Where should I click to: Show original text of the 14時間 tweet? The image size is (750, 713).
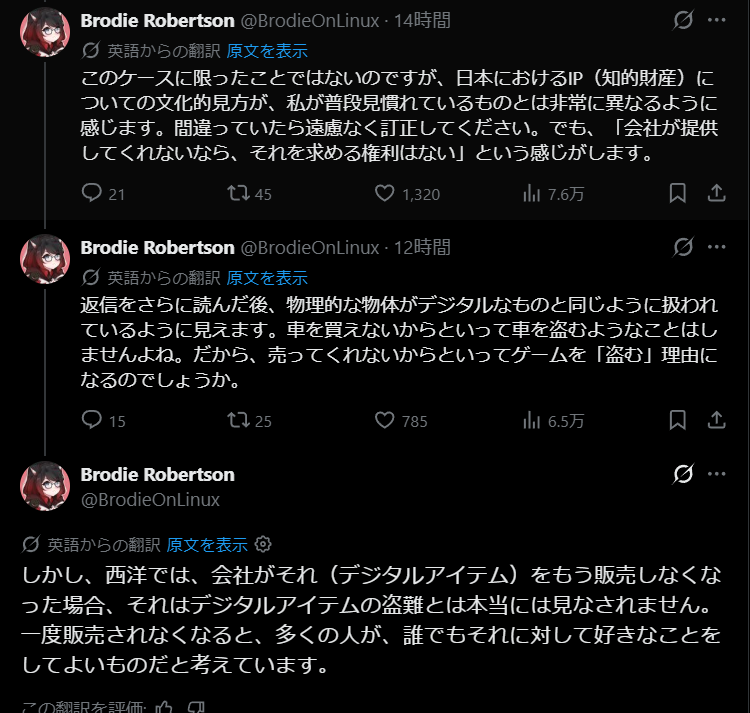267,51
